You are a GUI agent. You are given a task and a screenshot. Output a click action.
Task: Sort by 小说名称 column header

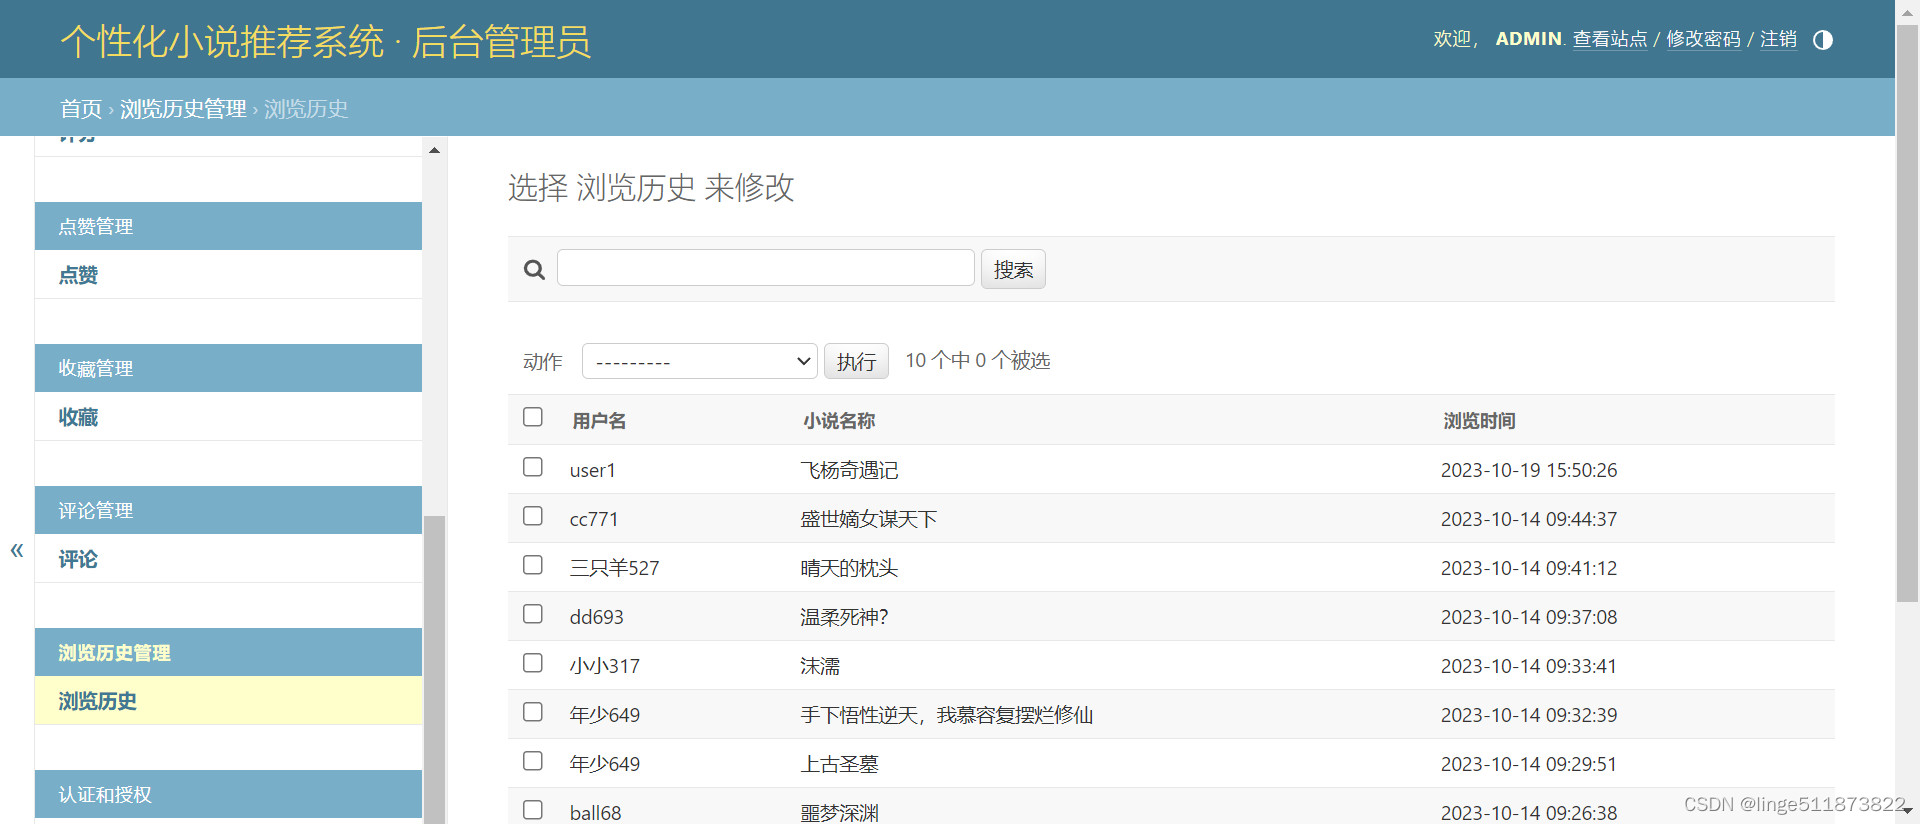(838, 421)
